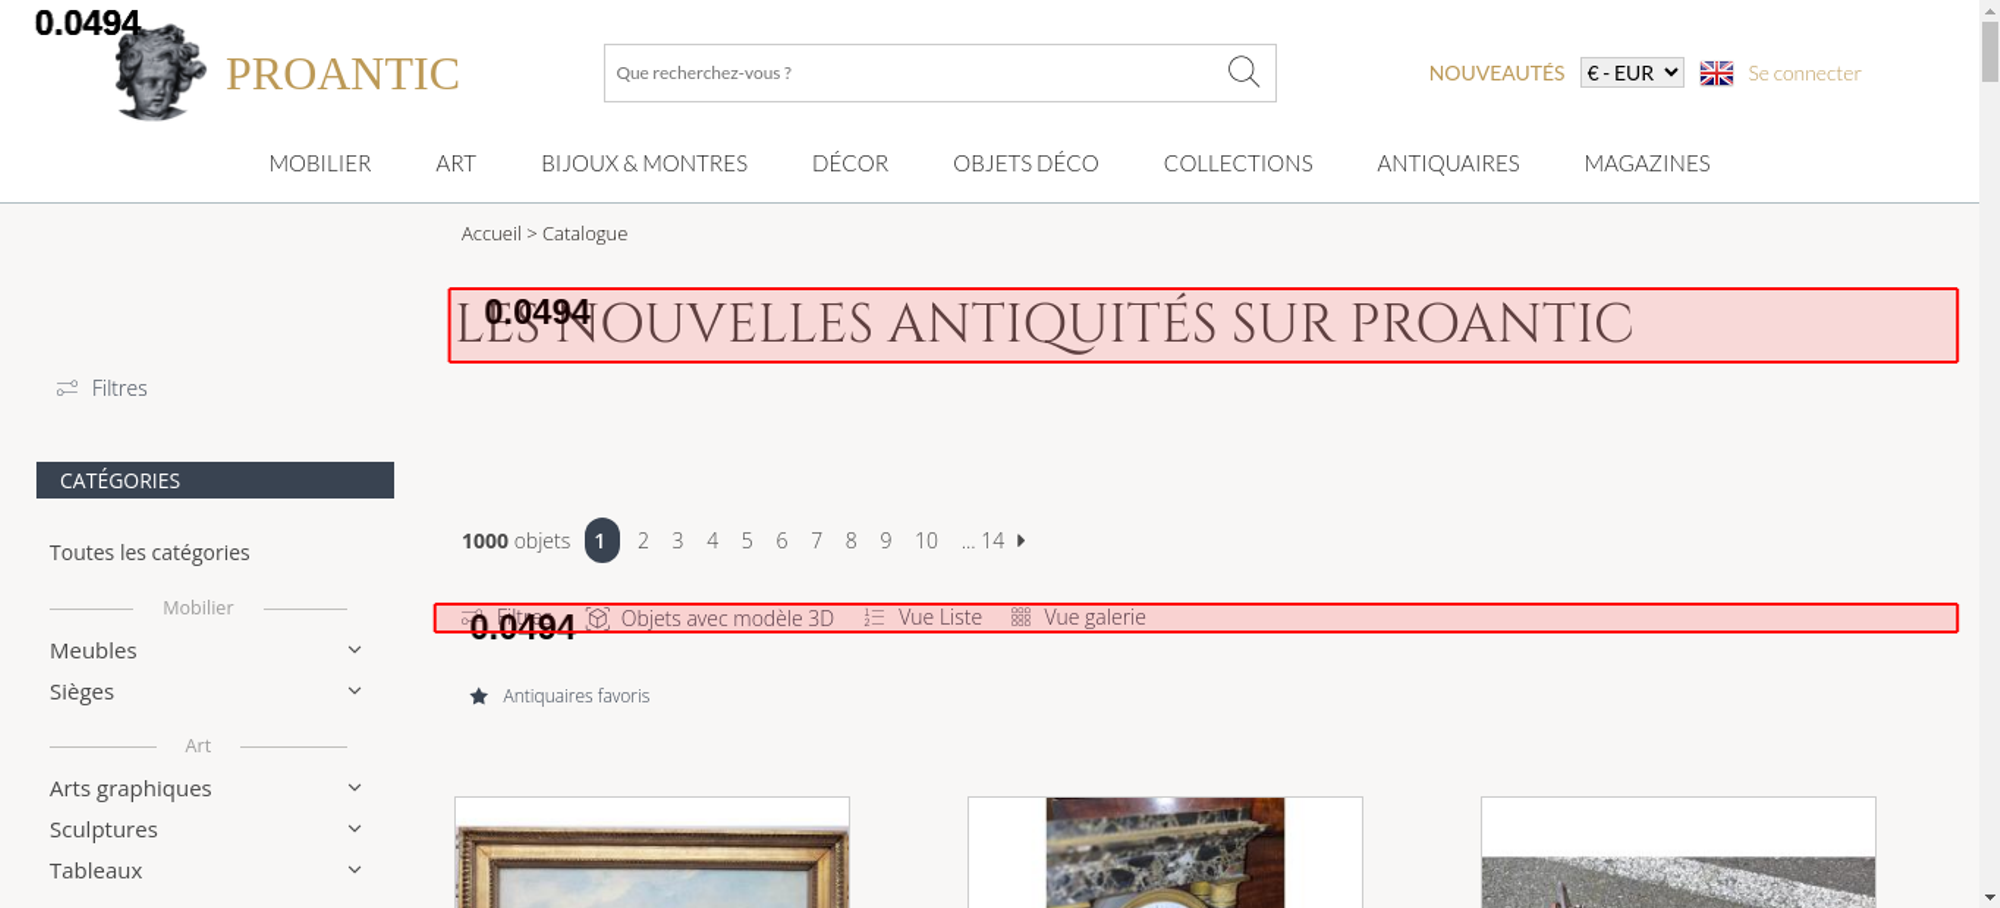Click the Proantic bust logo
This screenshot has height=908, width=2000.
(160, 74)
